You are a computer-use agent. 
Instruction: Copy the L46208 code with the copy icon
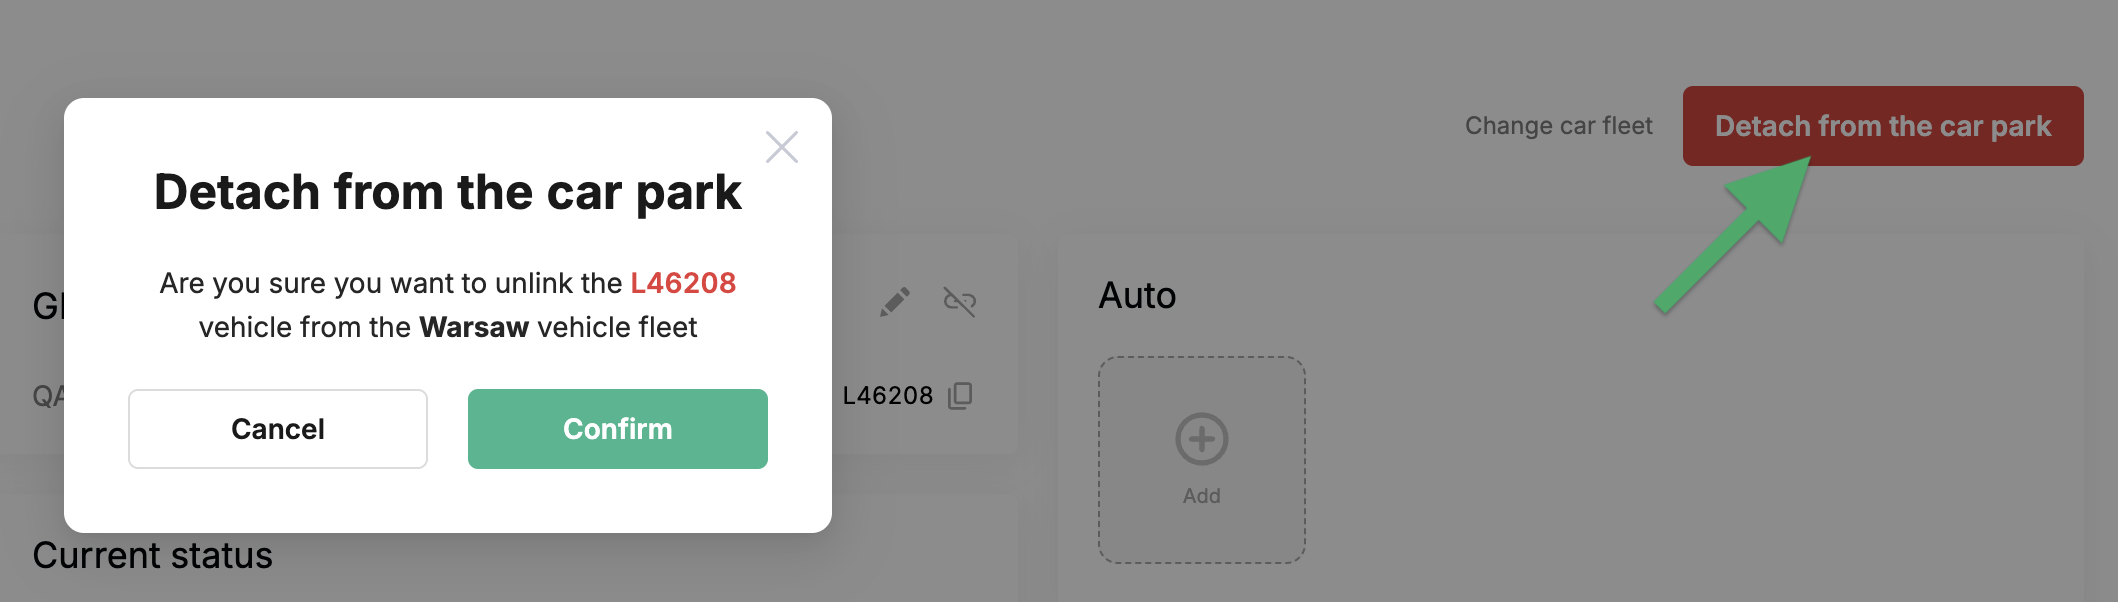[960, 396]
